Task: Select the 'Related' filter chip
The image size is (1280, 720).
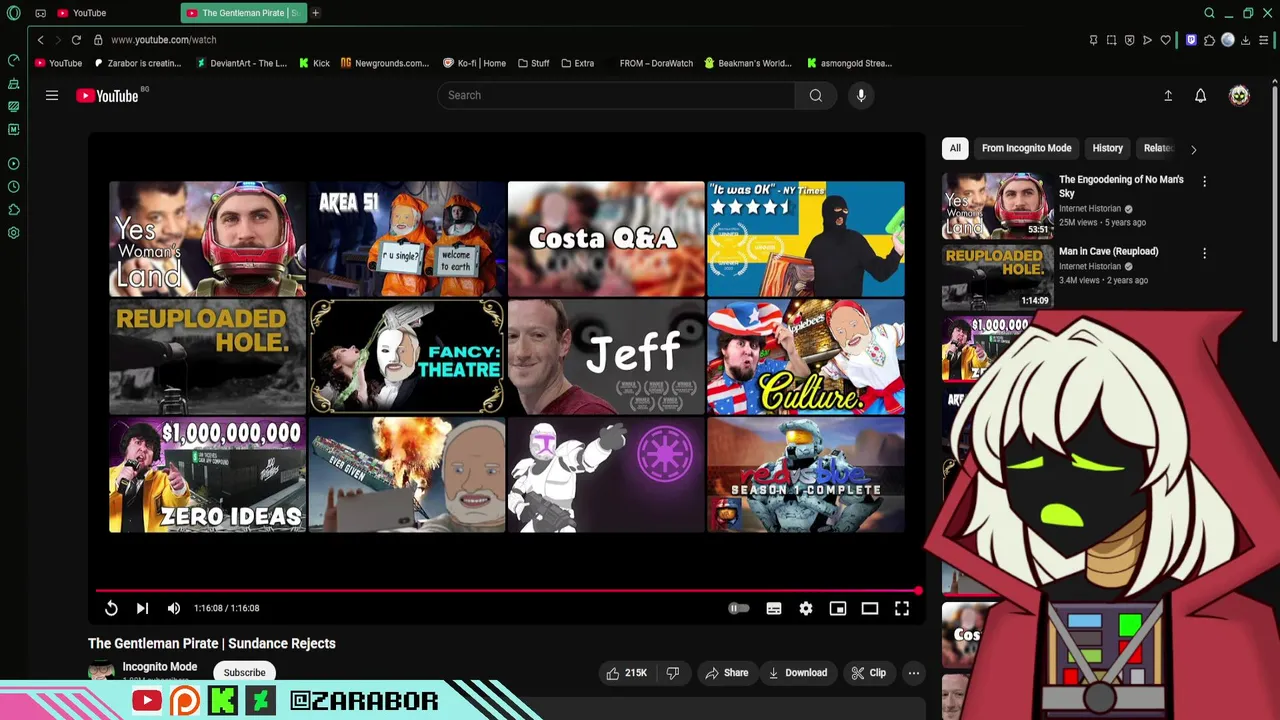Action: point(1158,148)
